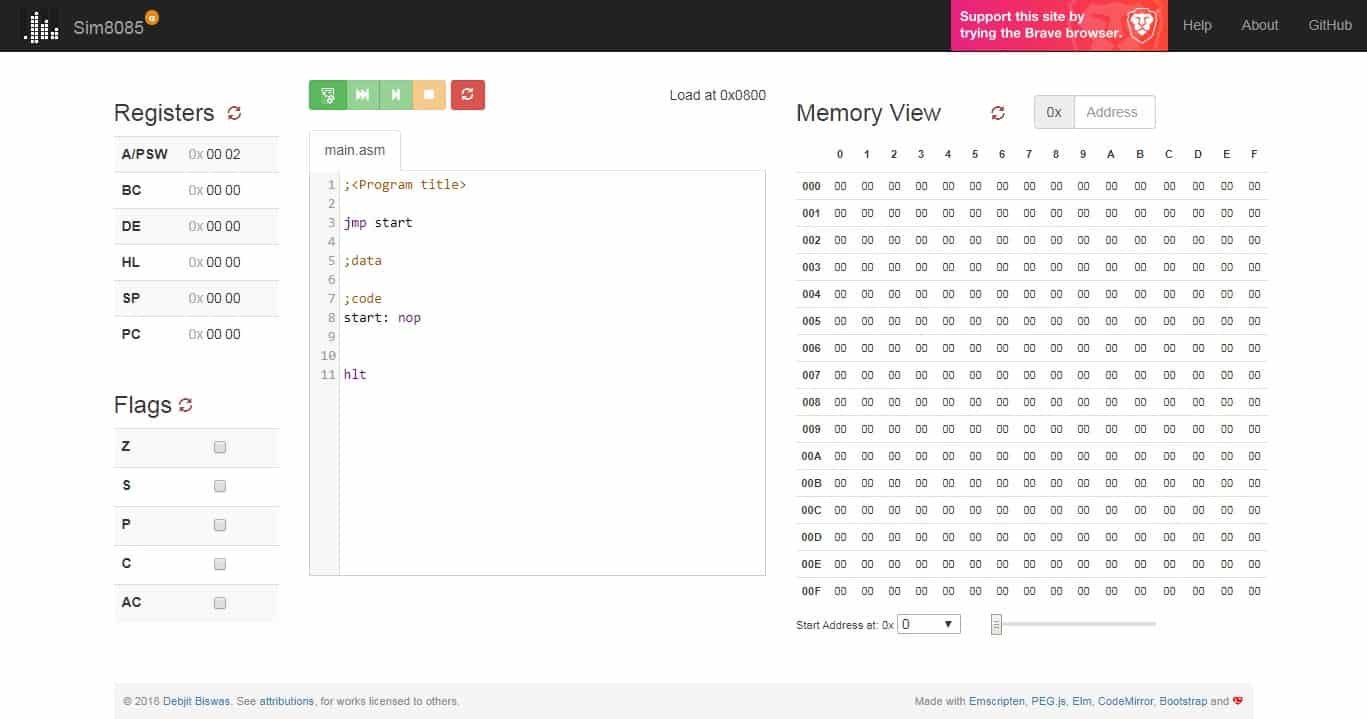Run the program to completion
The width and height of the screenshot is (1367, 719).
click(361, 94)
